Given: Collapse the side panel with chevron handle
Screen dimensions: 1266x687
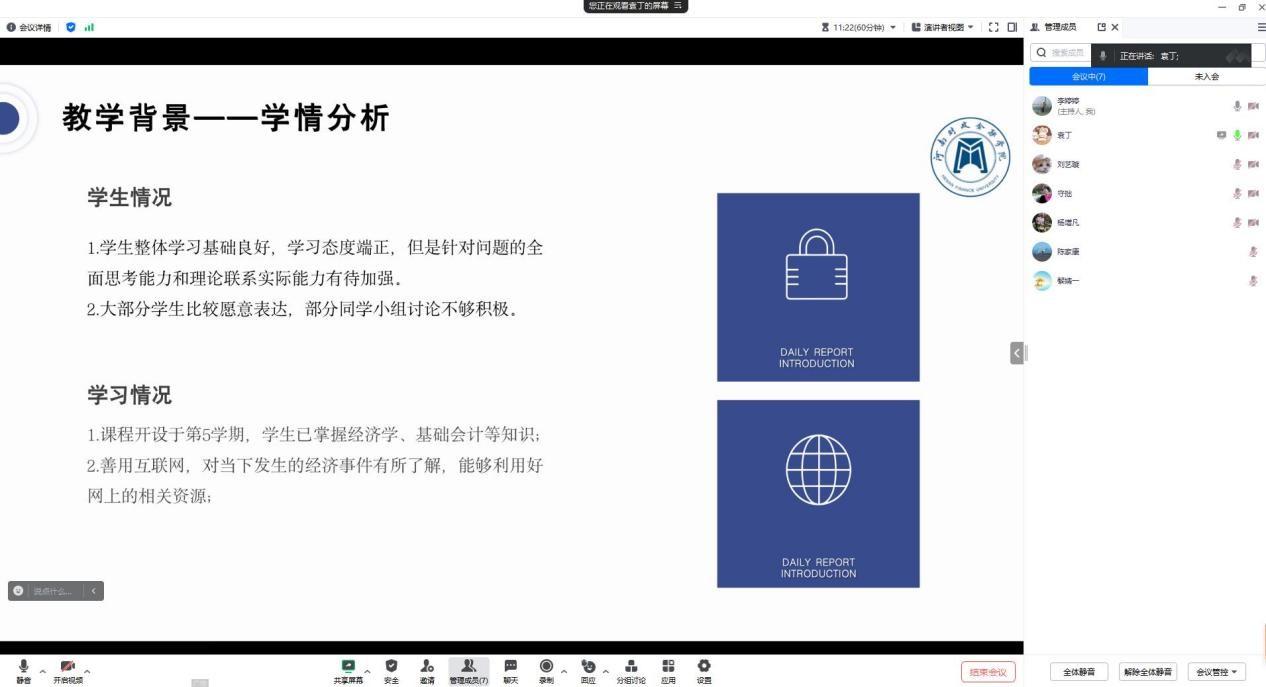Looking at the screenshot, I should click(x=1017, y=352).
